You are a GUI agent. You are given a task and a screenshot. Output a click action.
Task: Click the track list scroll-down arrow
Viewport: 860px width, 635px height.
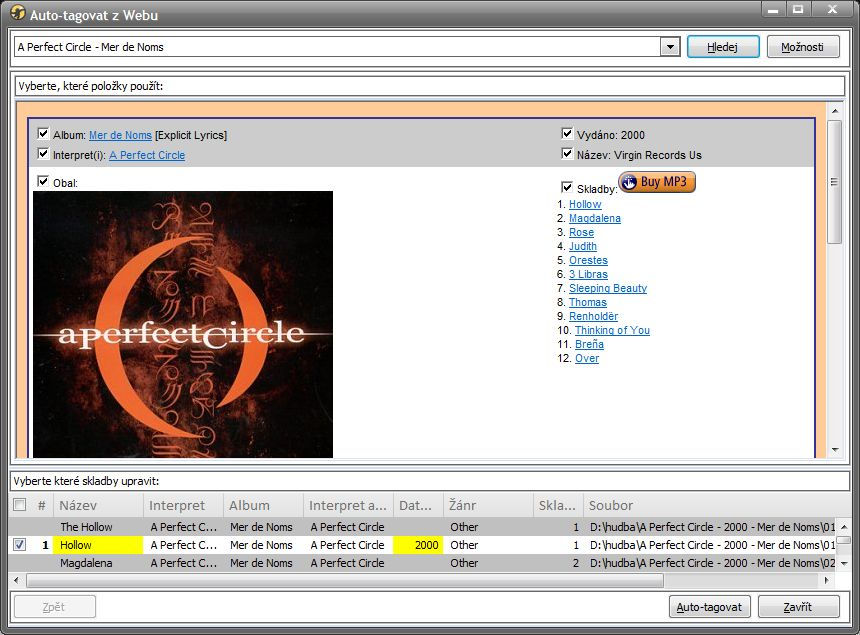pos(844,563)
